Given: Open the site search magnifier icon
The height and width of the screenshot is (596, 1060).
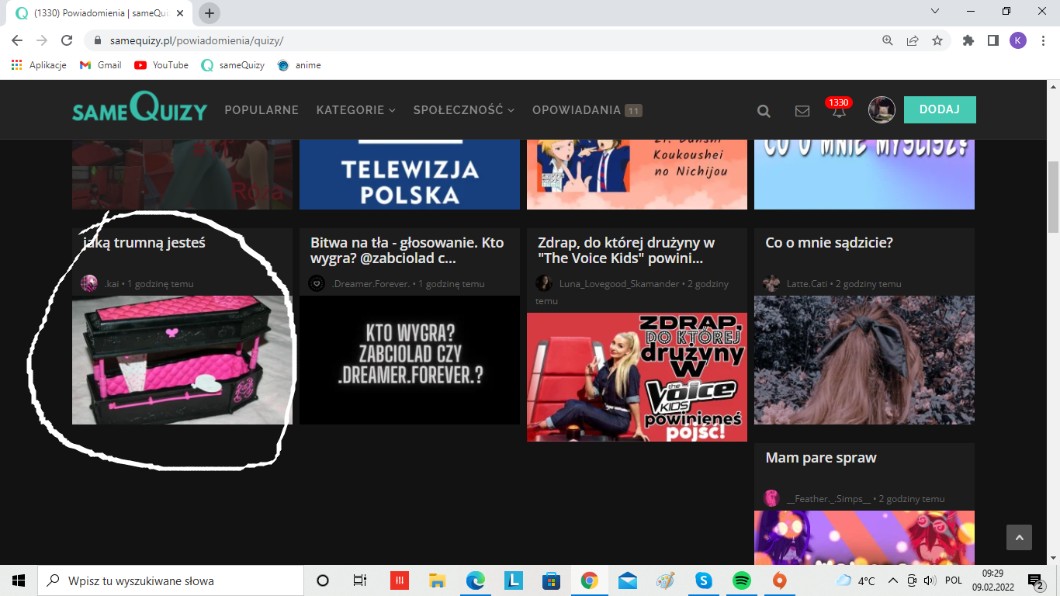Looking at the screenshot, I should pos(764,111).
